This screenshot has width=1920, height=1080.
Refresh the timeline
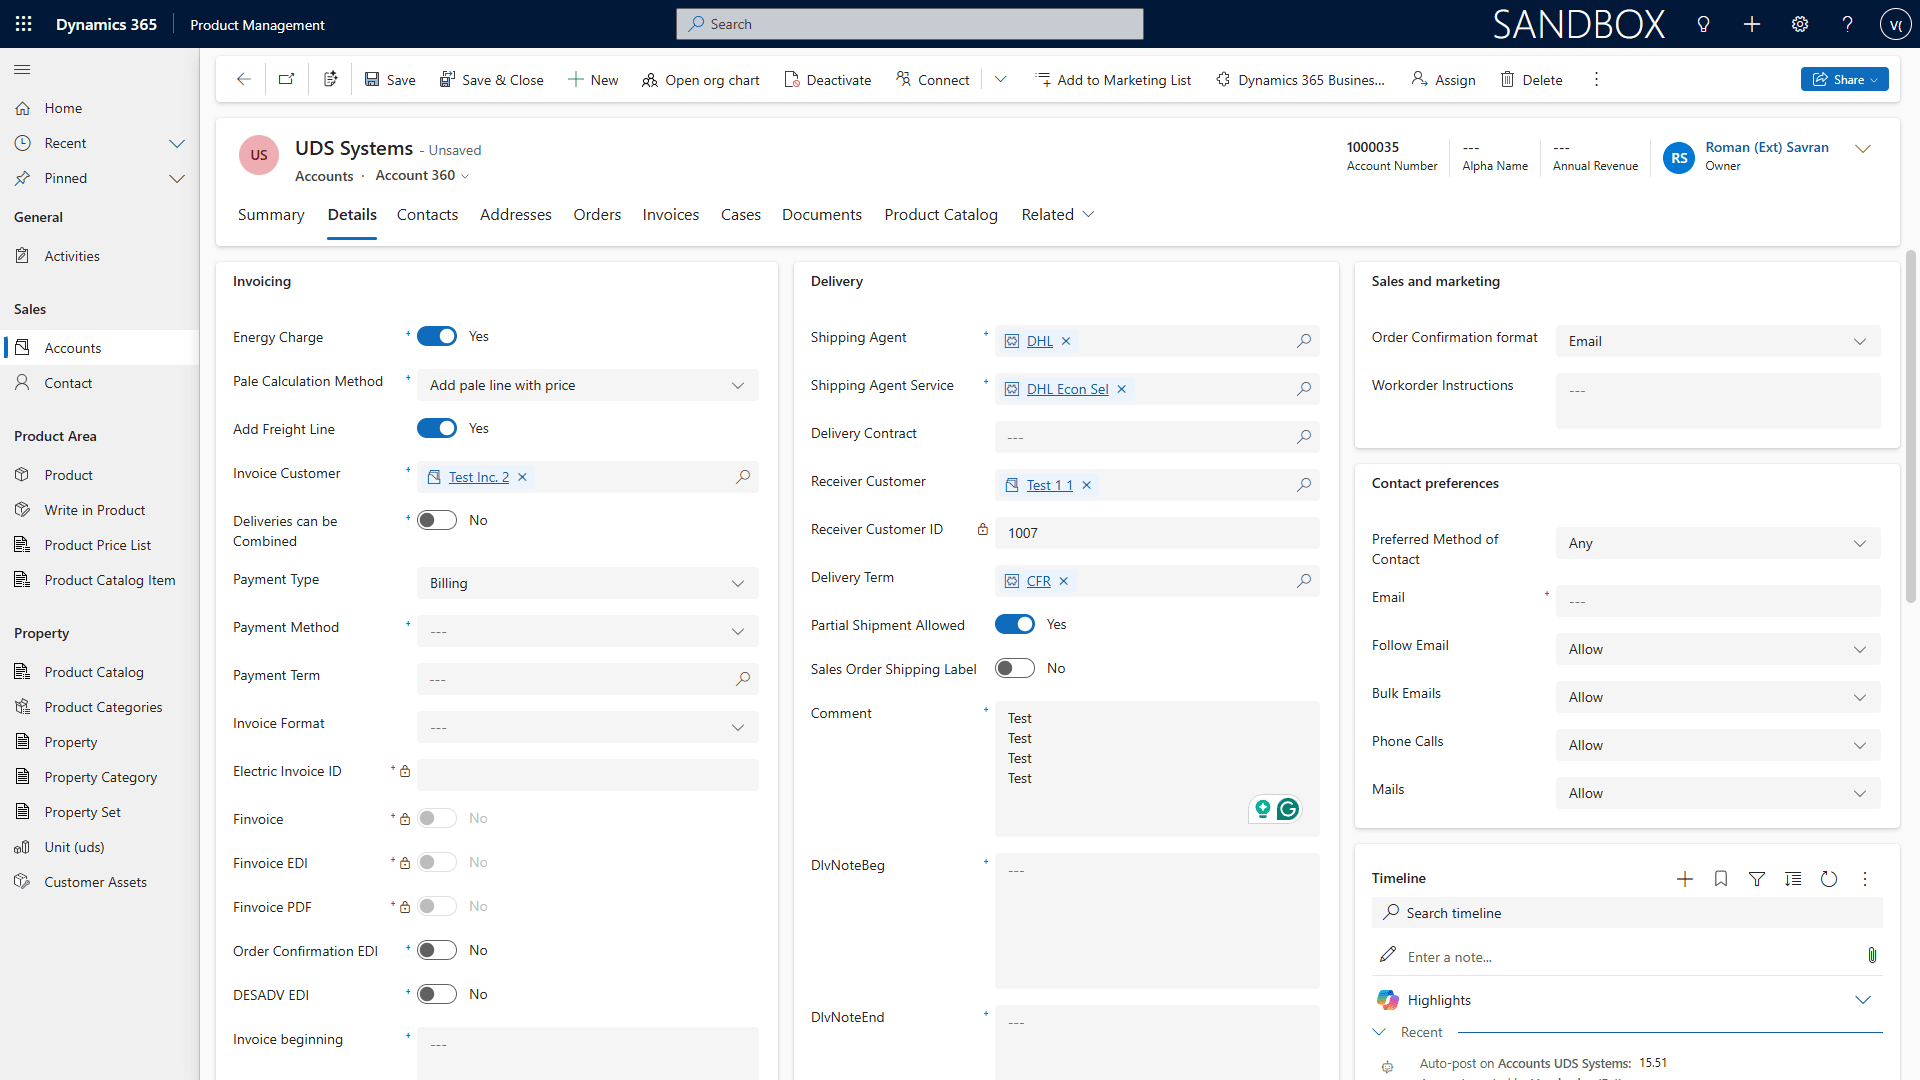pyautogui.click(x=1829, y=878)
